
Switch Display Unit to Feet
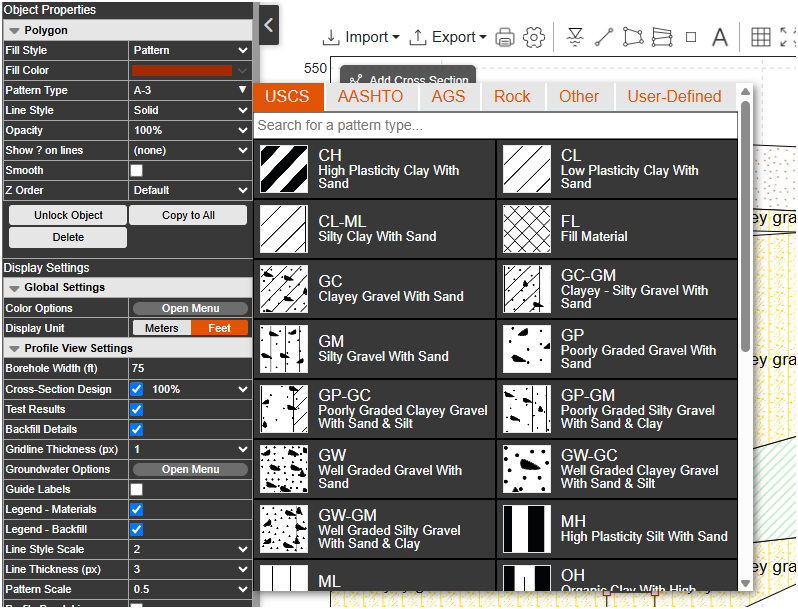219,328
